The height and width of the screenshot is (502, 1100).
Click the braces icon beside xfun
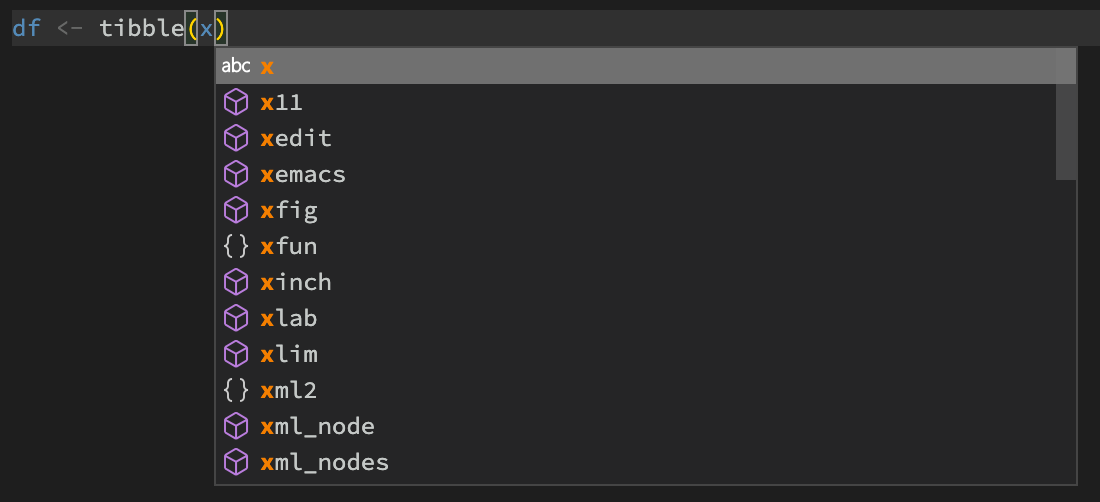coord(235,246)
